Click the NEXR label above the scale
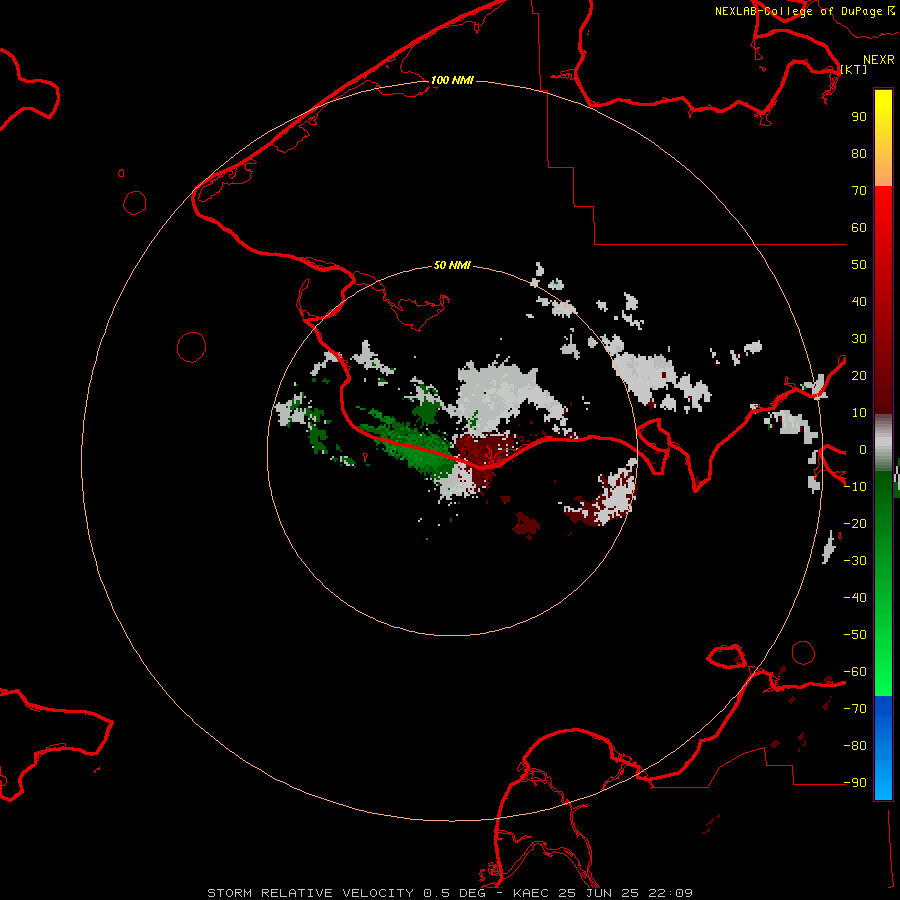This screenshot has height=900, width=900. tap(878, 60)
